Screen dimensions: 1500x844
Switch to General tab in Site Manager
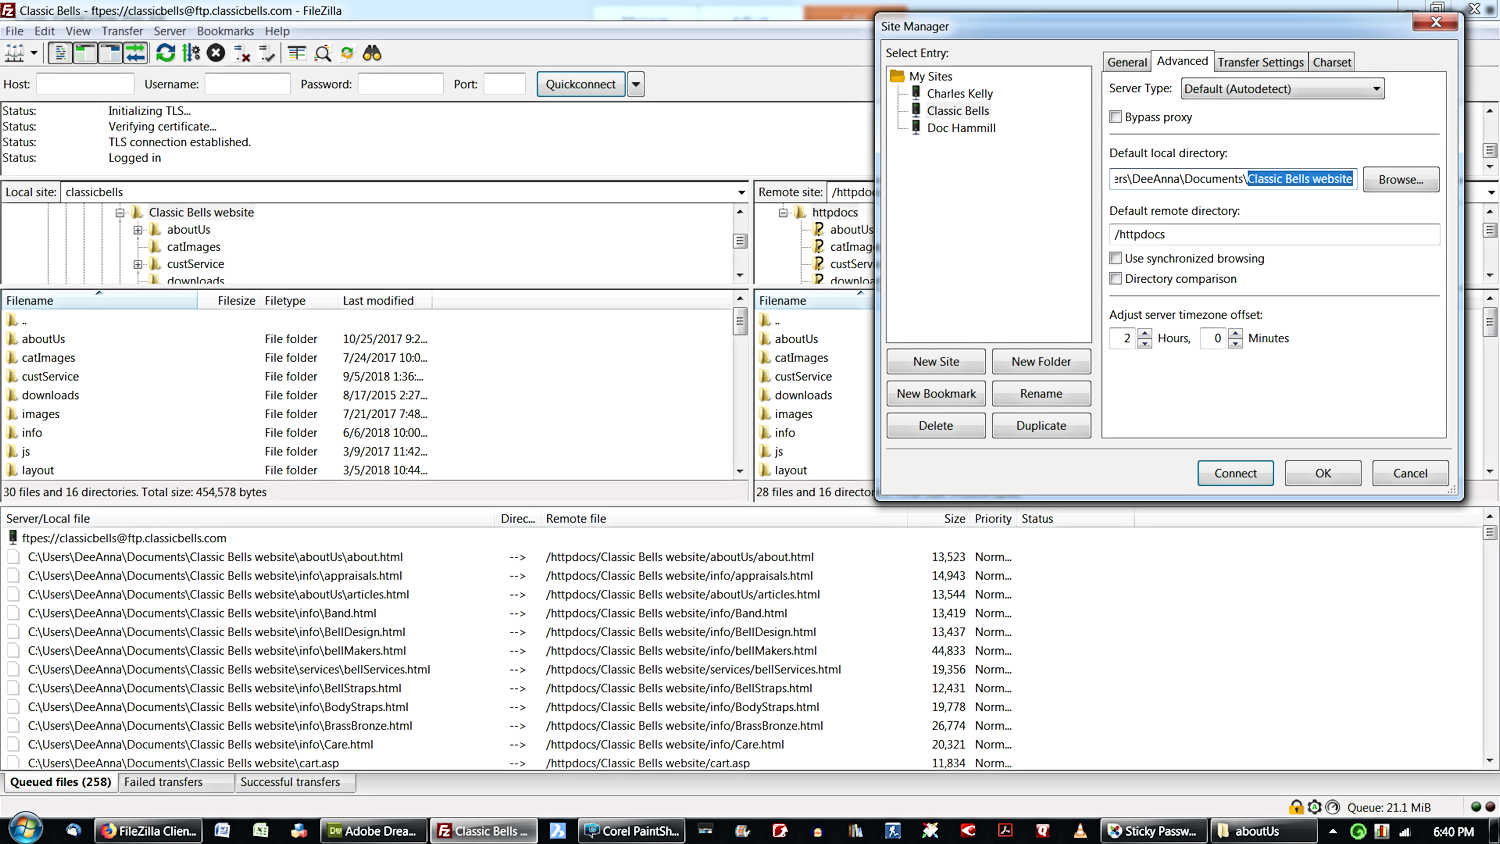[x=1127, y=62]
